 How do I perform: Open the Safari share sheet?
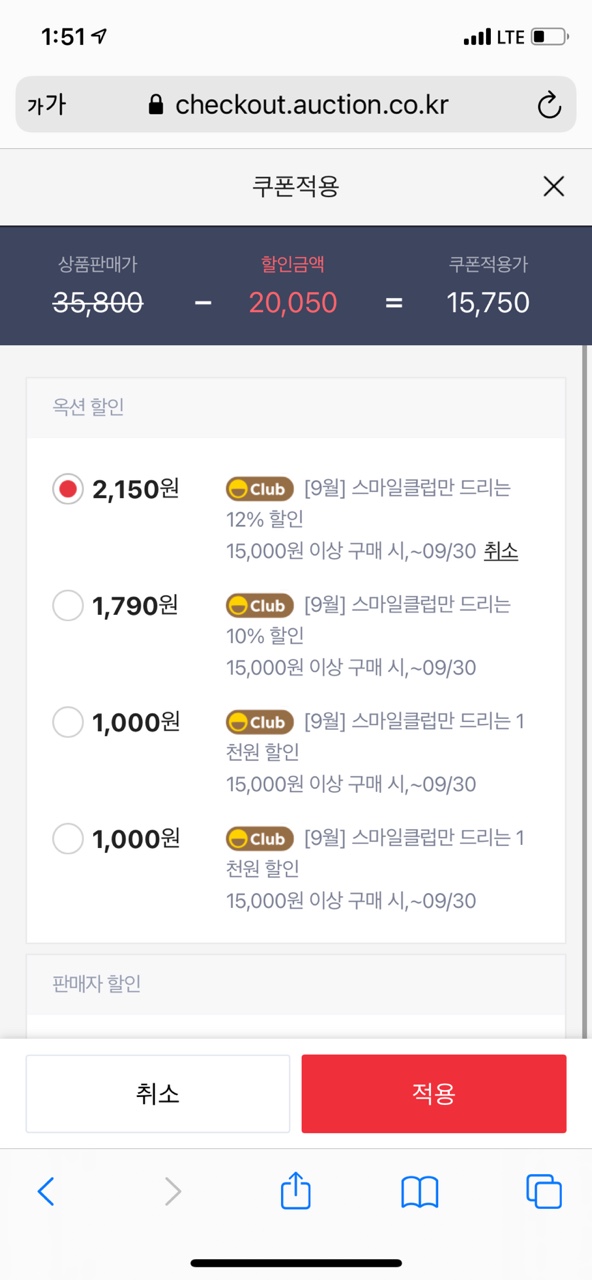click(x=295, y=1189)
